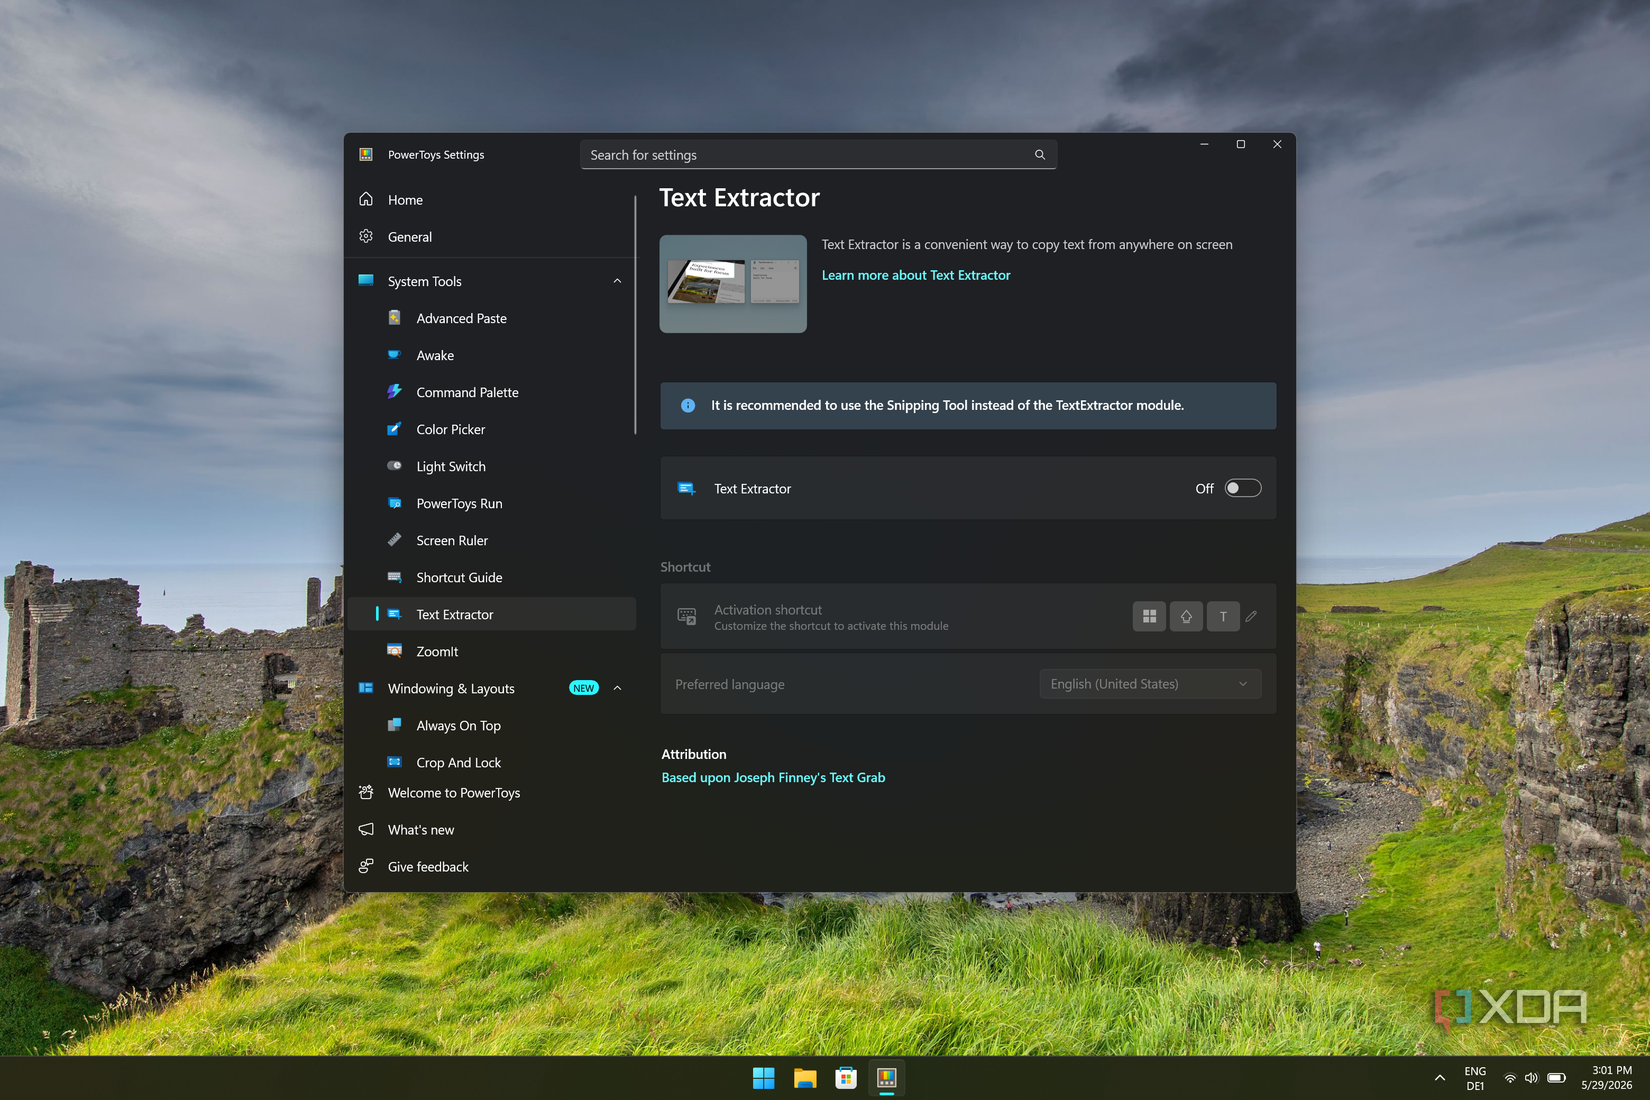Click the Shortcut Guide icon
Screen dimensions: 1650x1100
click(x=395, y=577)
